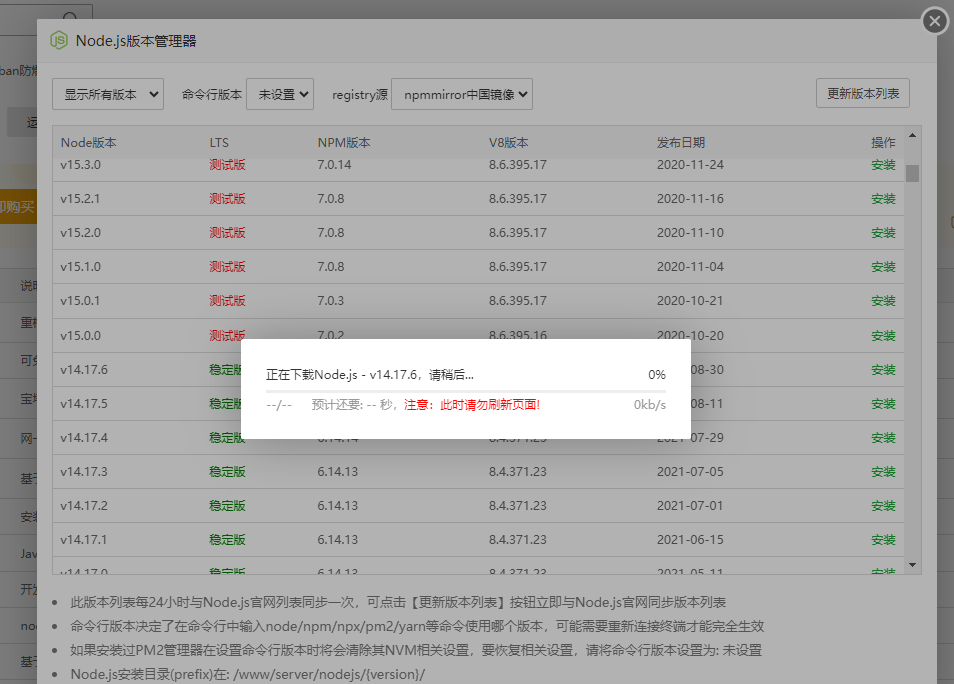The image size is (954, 684).
Task: Click the red 注意：此时请勿刷新页面! warning
Action: (x=472, y=405)
